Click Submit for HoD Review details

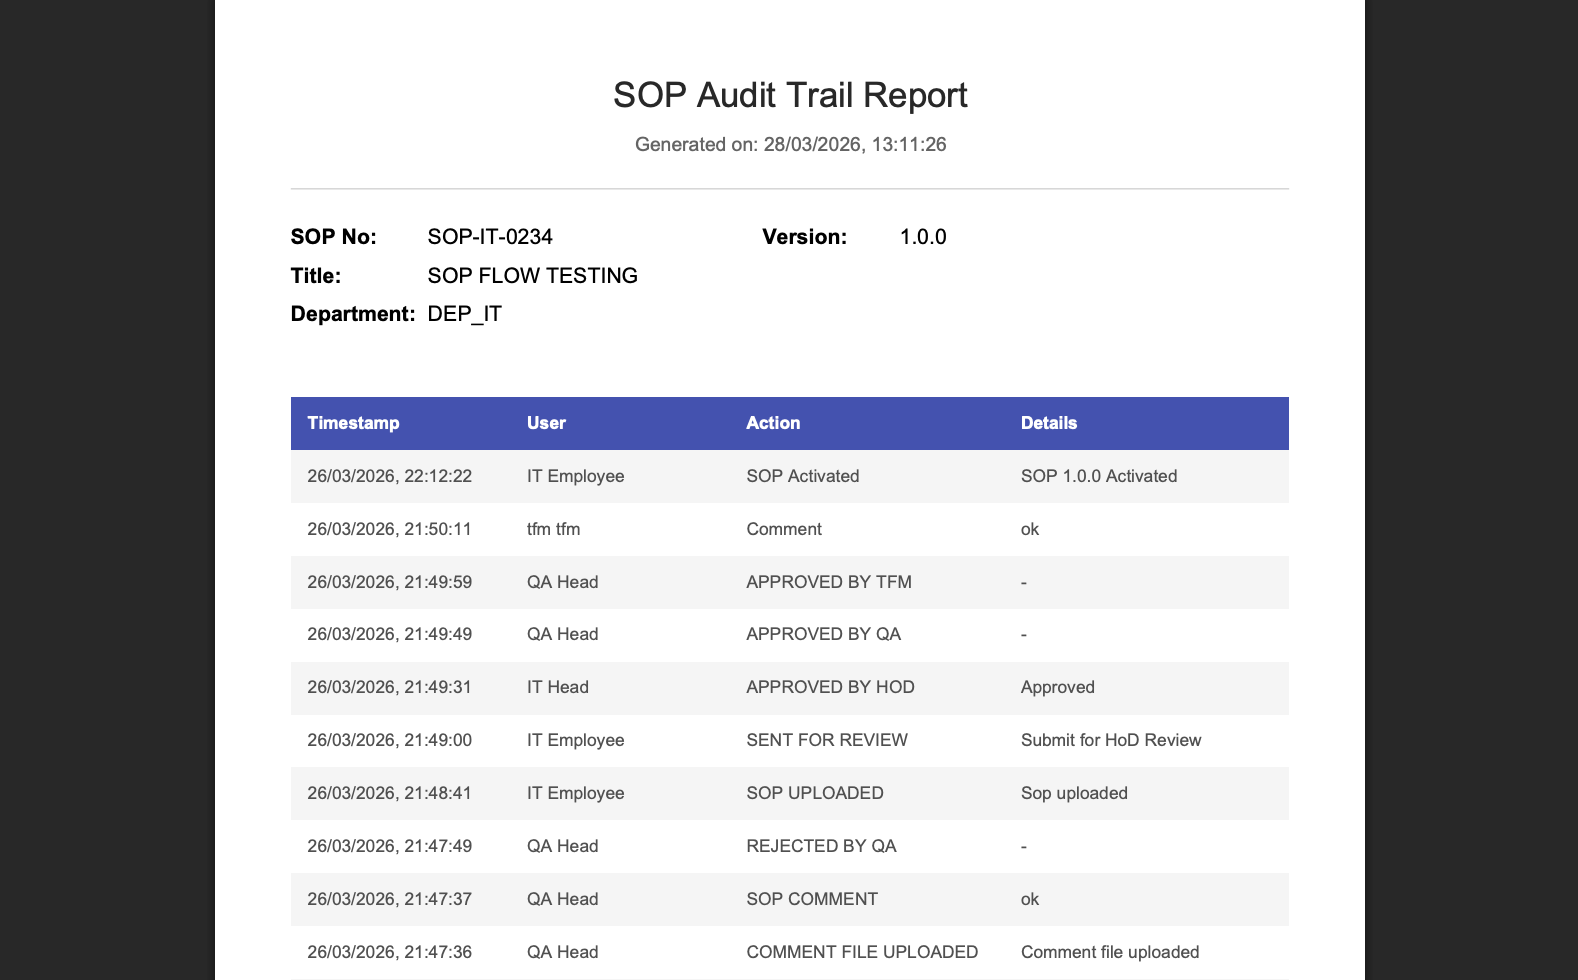tap(1111, 740)
